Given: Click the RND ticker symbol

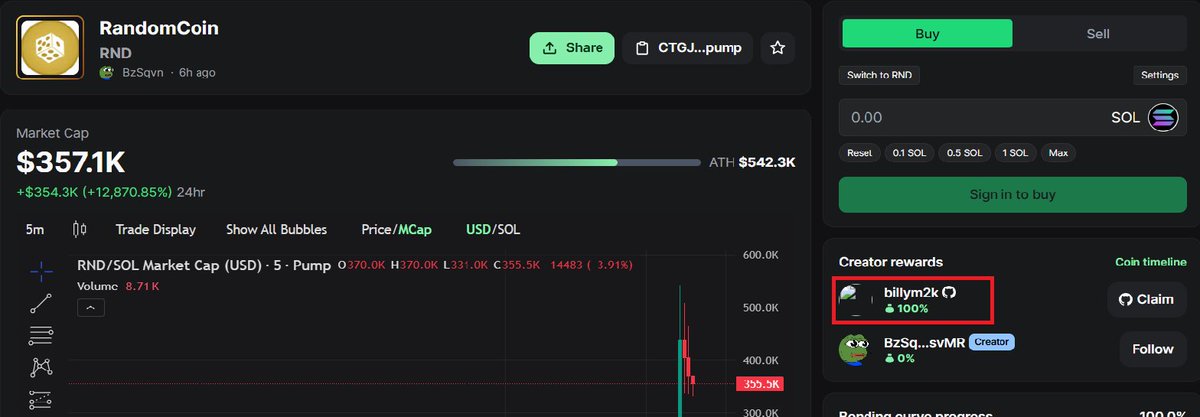Looking at the screenshot, I should [115, 52].
